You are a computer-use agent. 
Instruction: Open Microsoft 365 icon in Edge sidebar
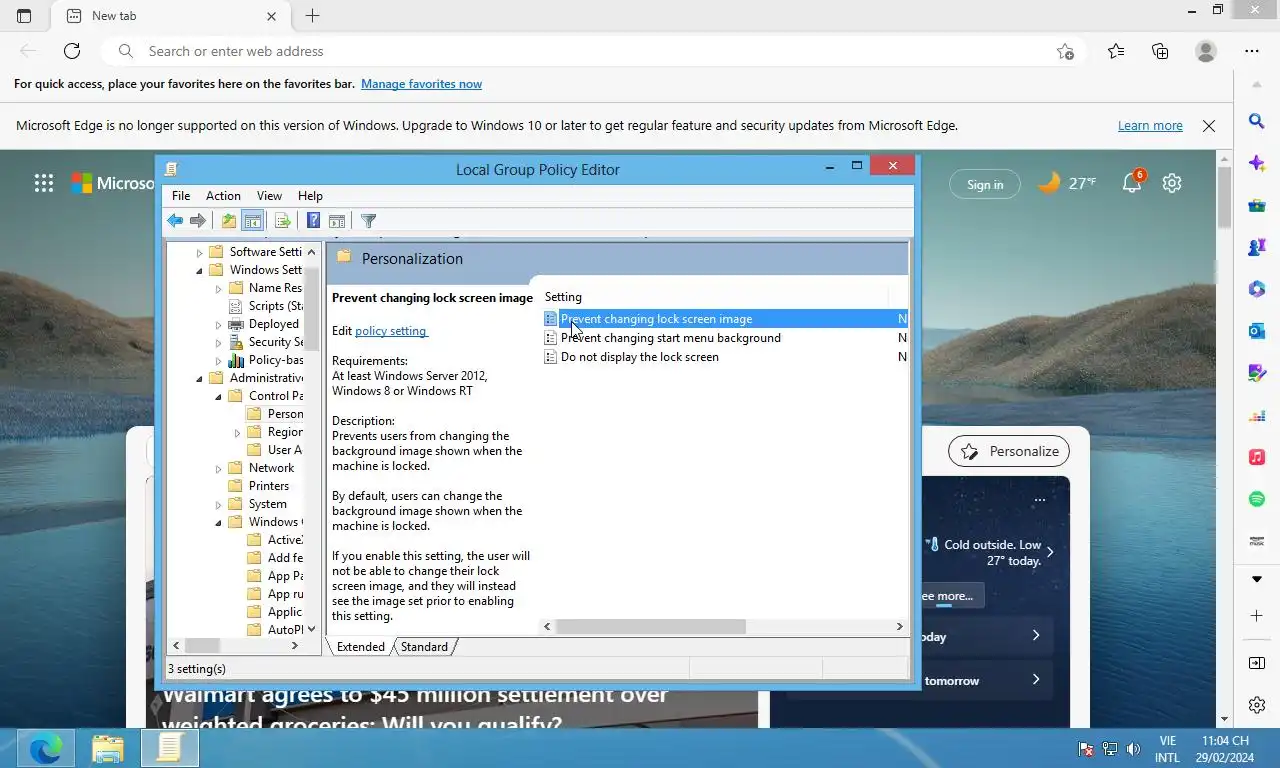coord(1257,289)
